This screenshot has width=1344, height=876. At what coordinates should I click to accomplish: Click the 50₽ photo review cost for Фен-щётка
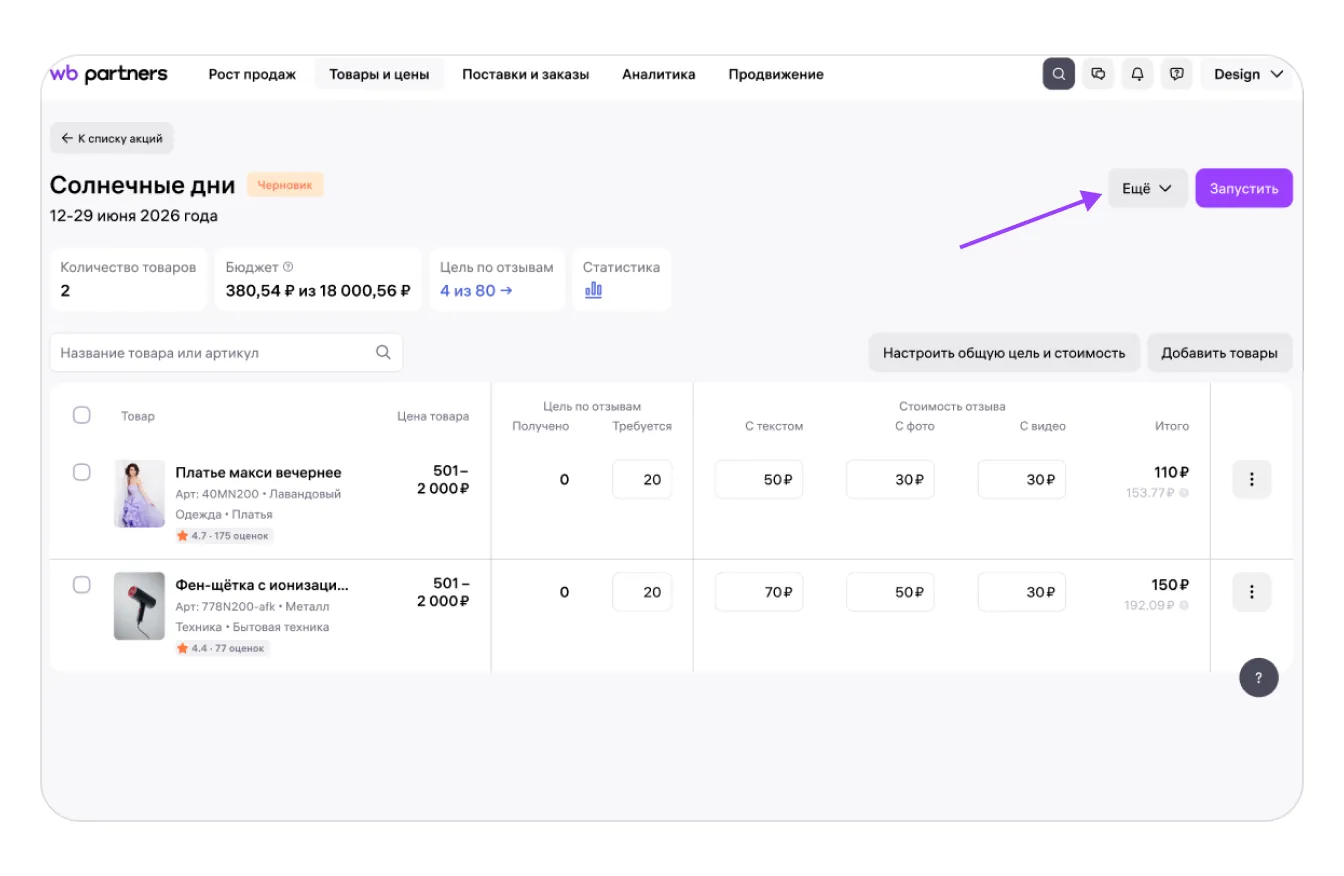[x=890, y=592]
